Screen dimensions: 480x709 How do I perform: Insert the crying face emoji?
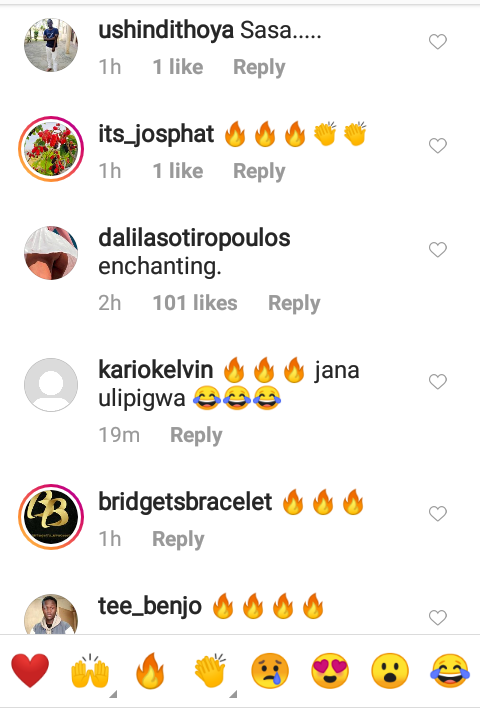[270, 671]
